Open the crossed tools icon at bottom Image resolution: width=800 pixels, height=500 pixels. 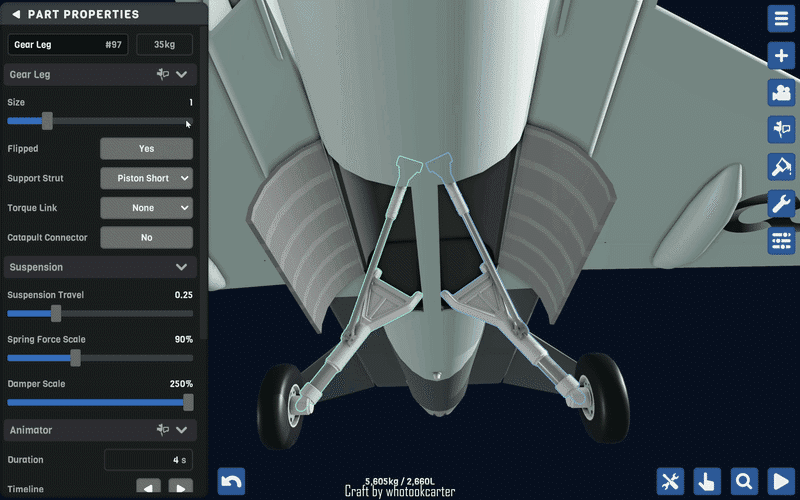(x=670, y=481)
